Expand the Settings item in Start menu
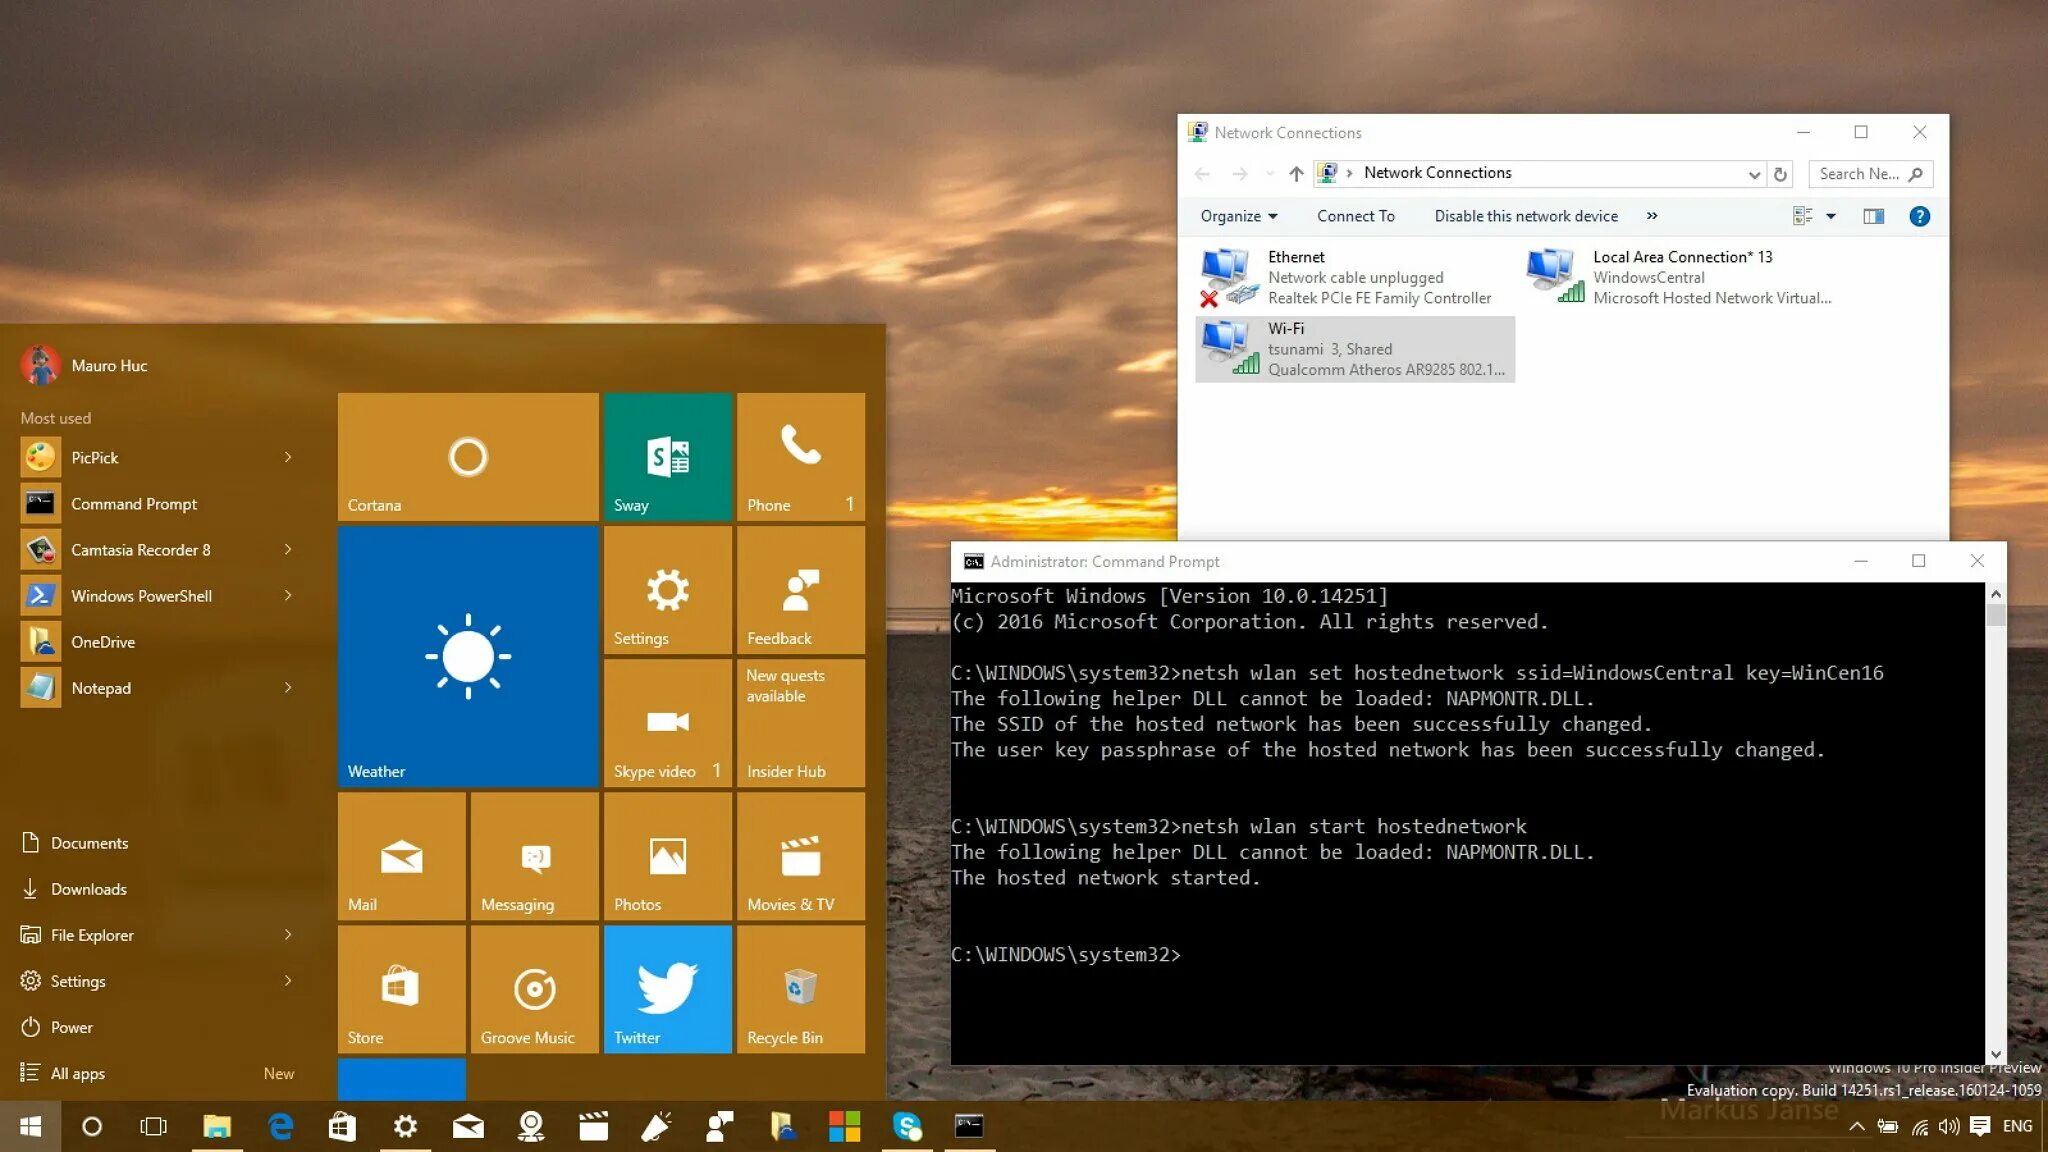2048x1152 pixels. coord(288,980)
